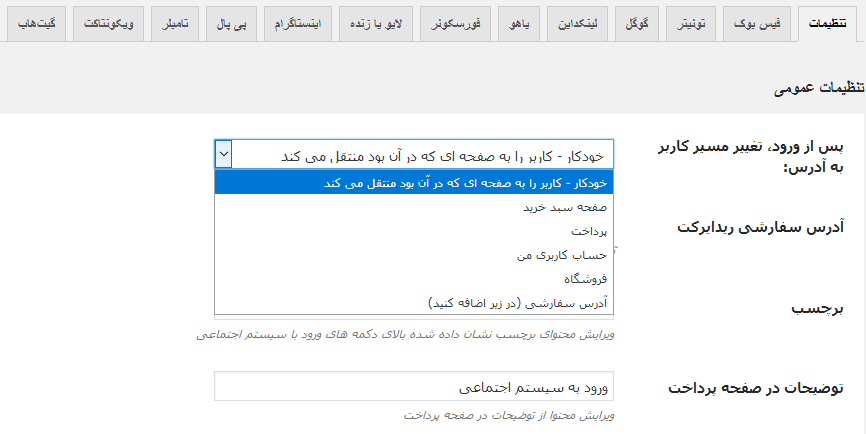This screenshot has height=434, width=866.
Task: Choose فروشگاه from the dropdown list
Action: coord(414,279)
